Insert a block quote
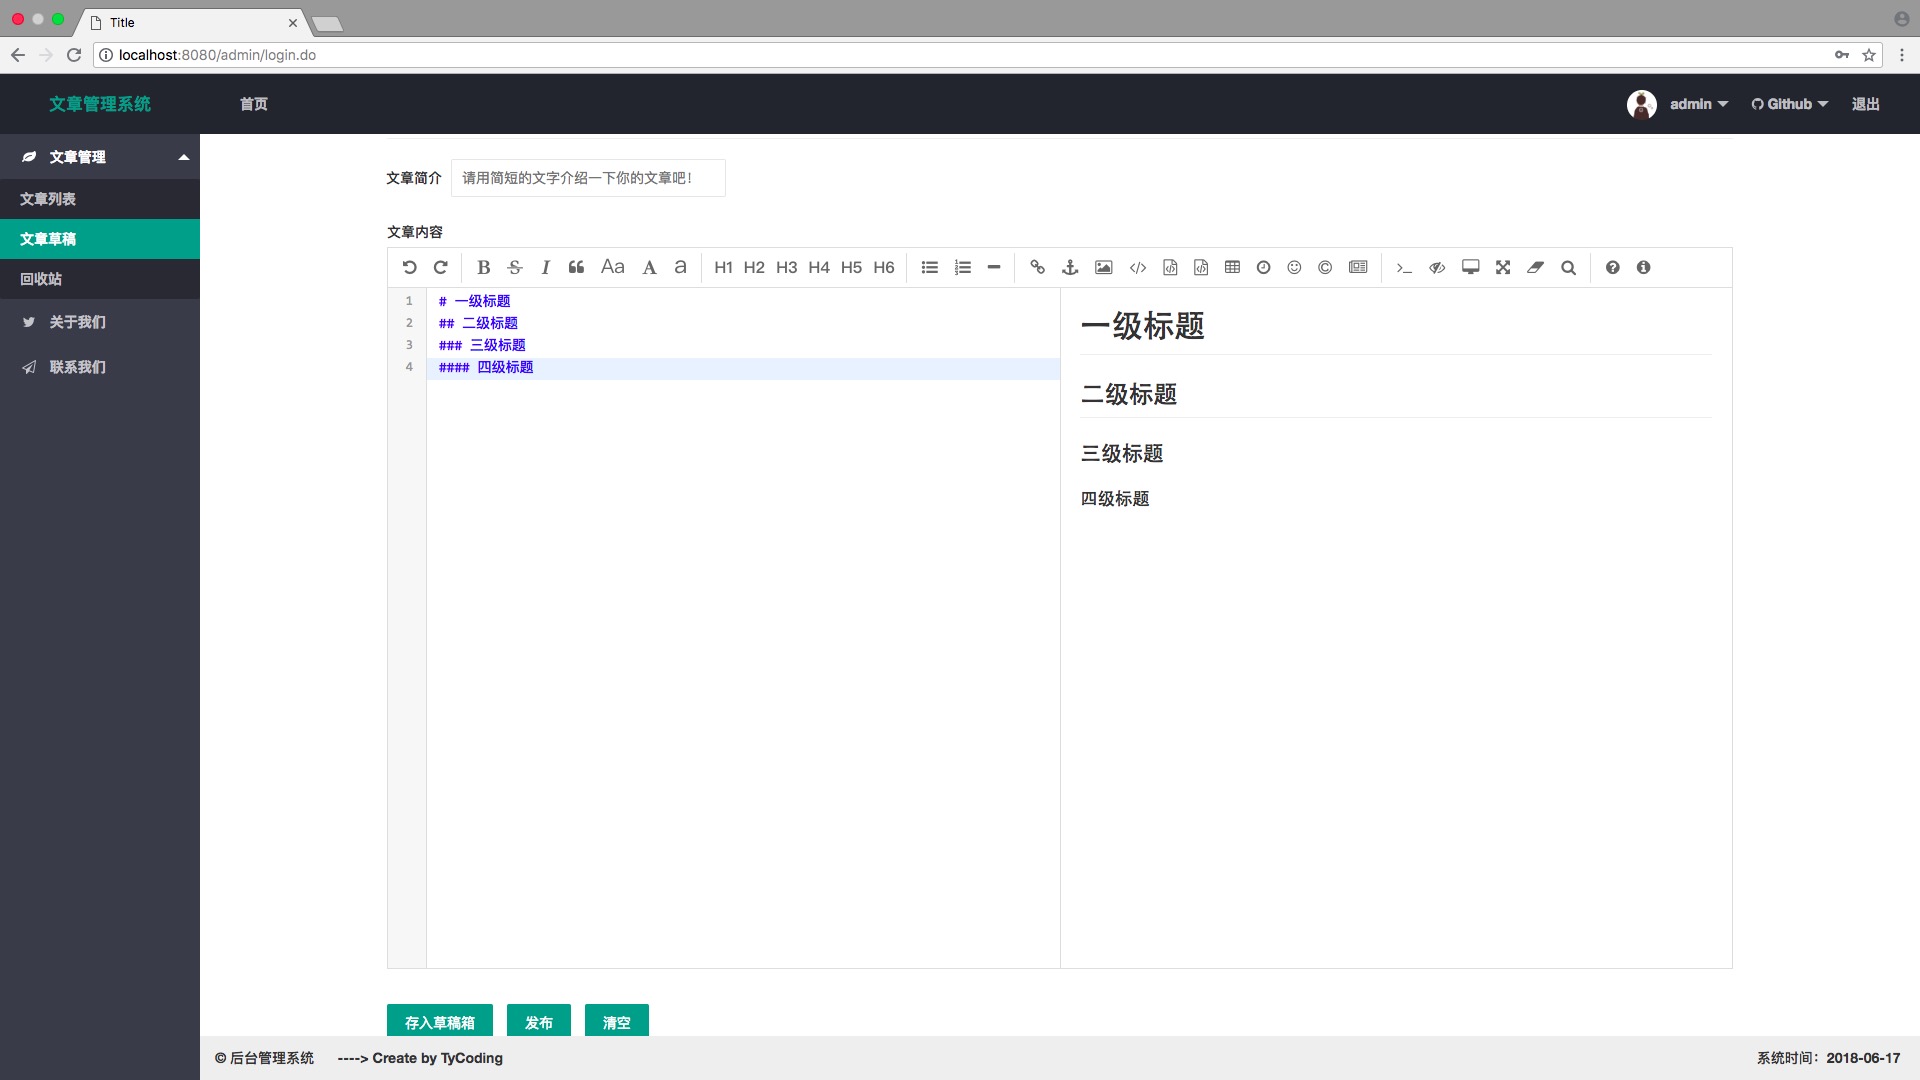 coord(576,267)
